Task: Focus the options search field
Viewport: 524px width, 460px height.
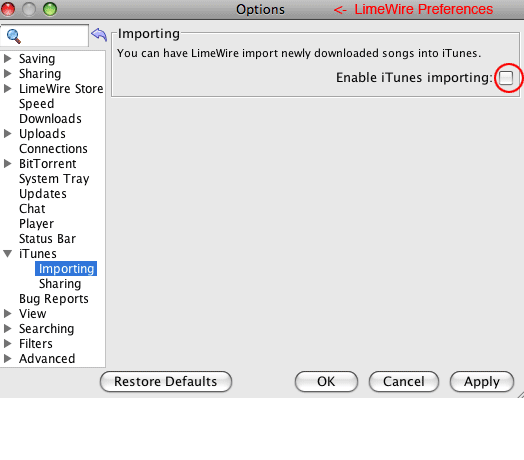Action: (44, 35)
